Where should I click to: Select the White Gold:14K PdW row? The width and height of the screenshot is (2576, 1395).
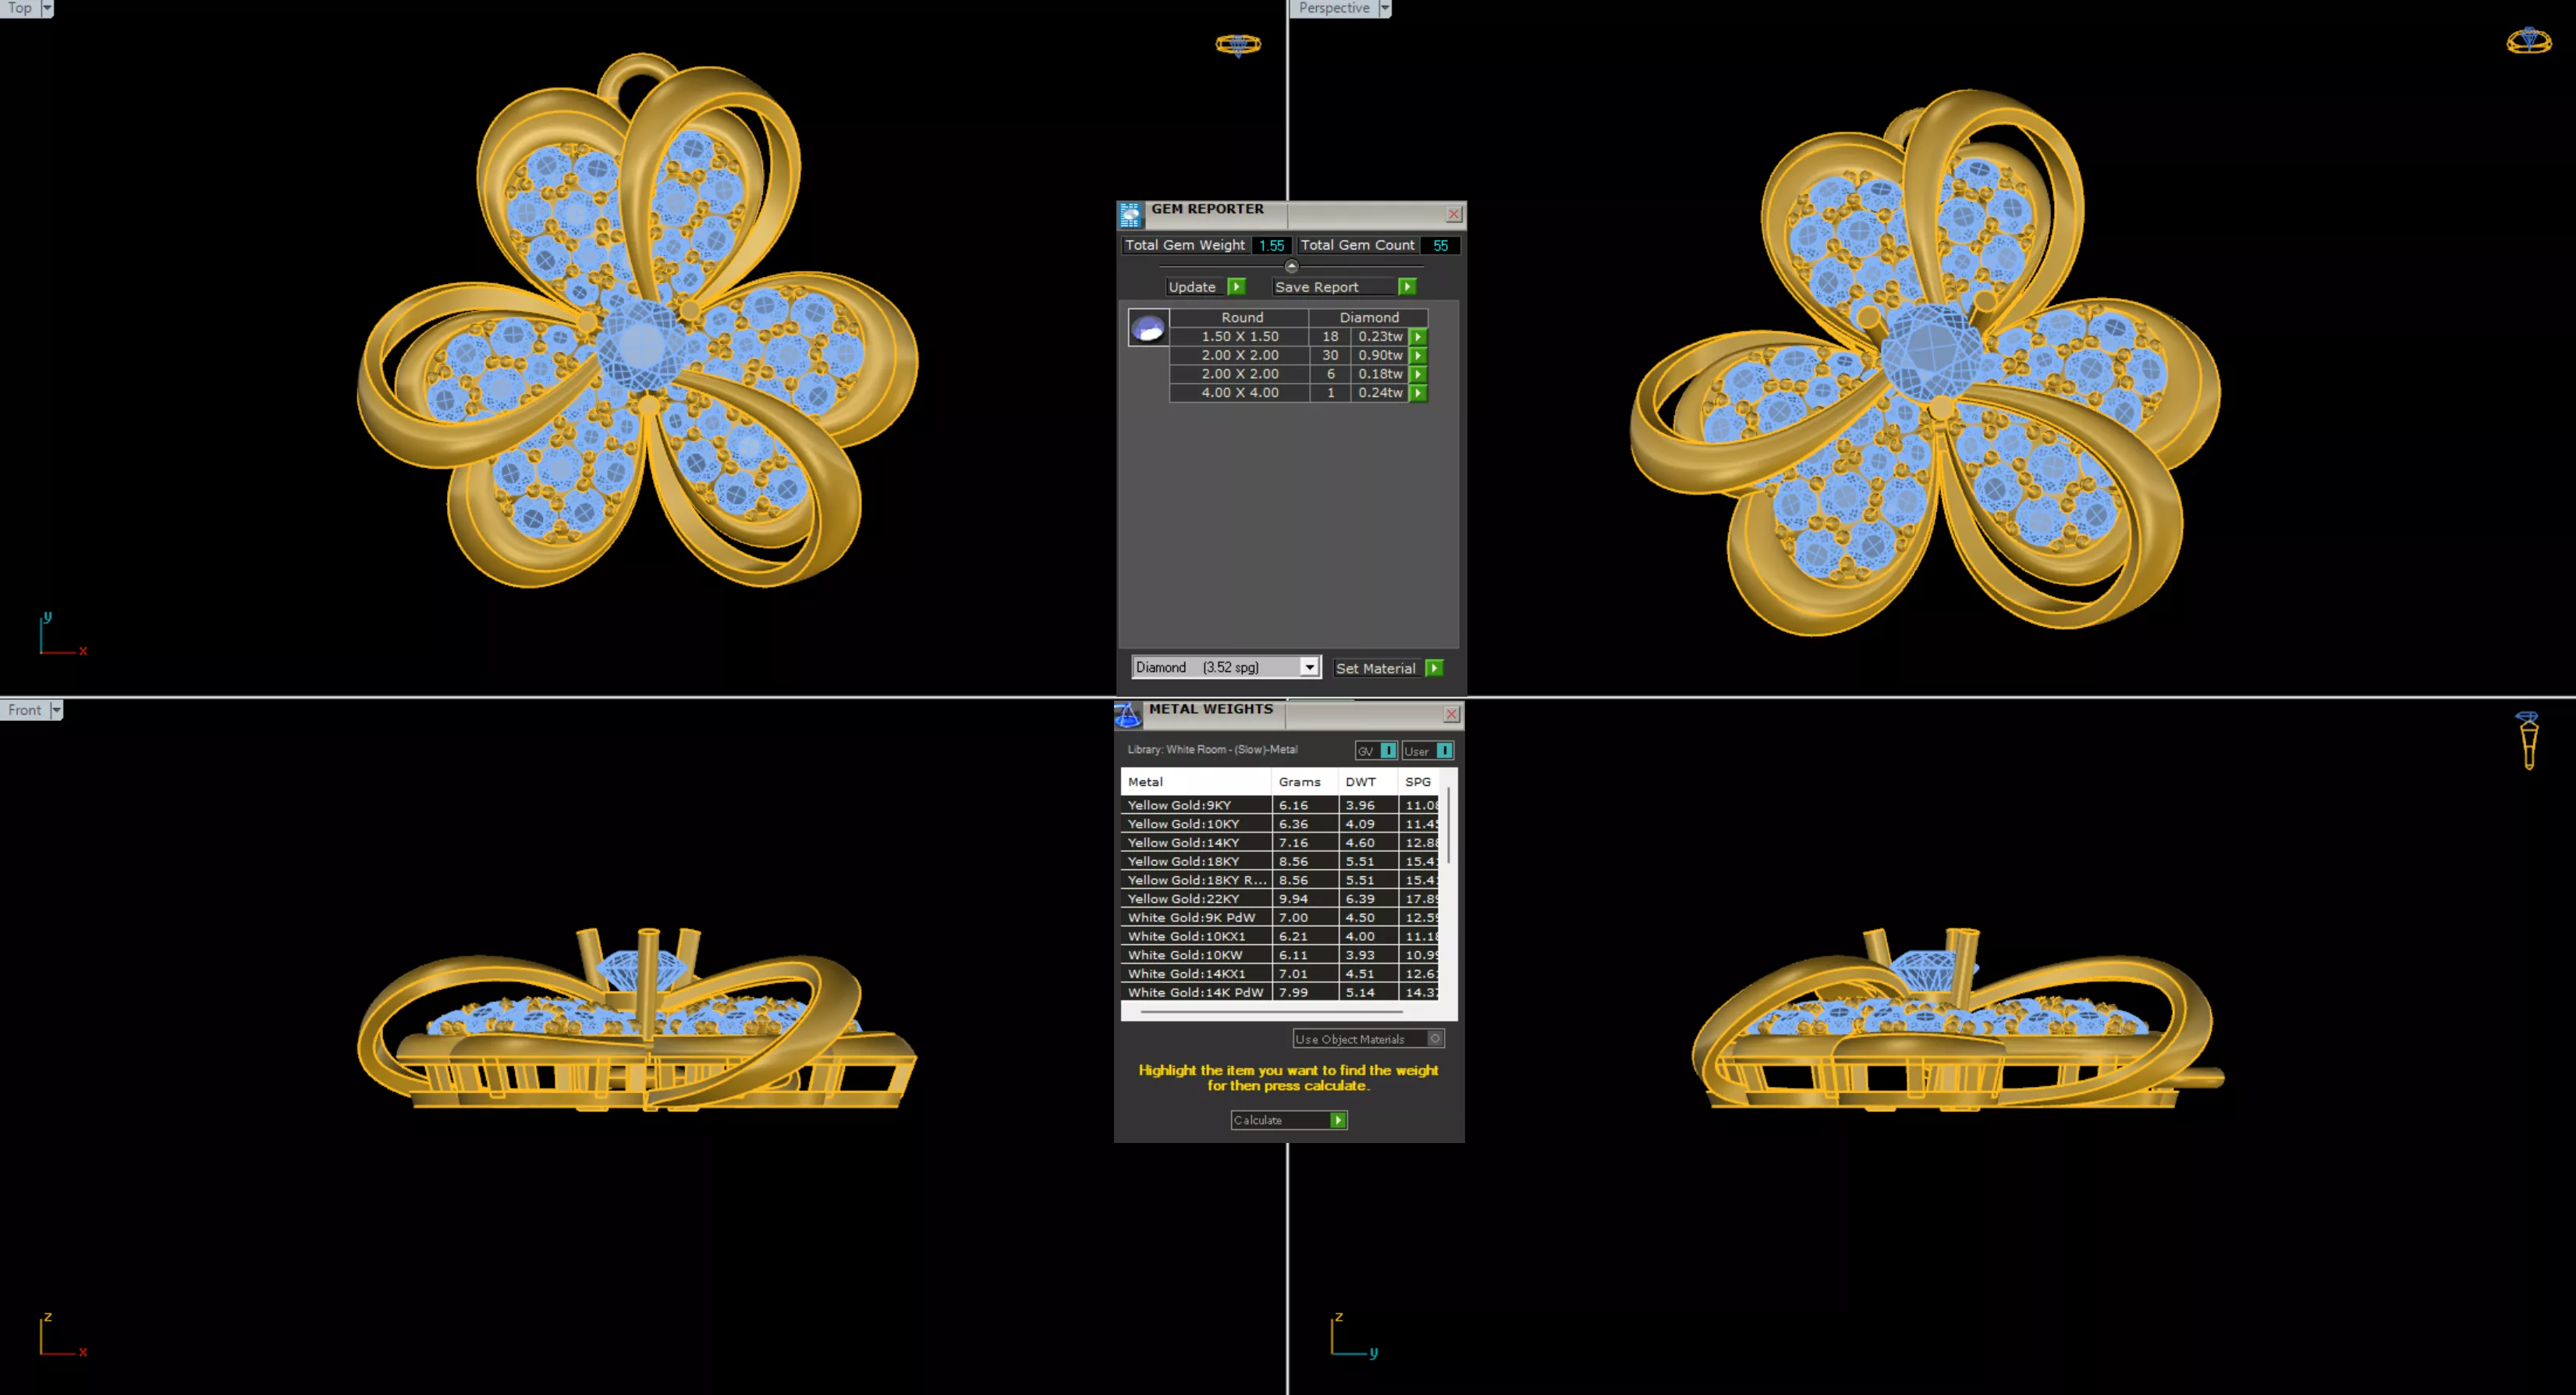pos(1282,993)
